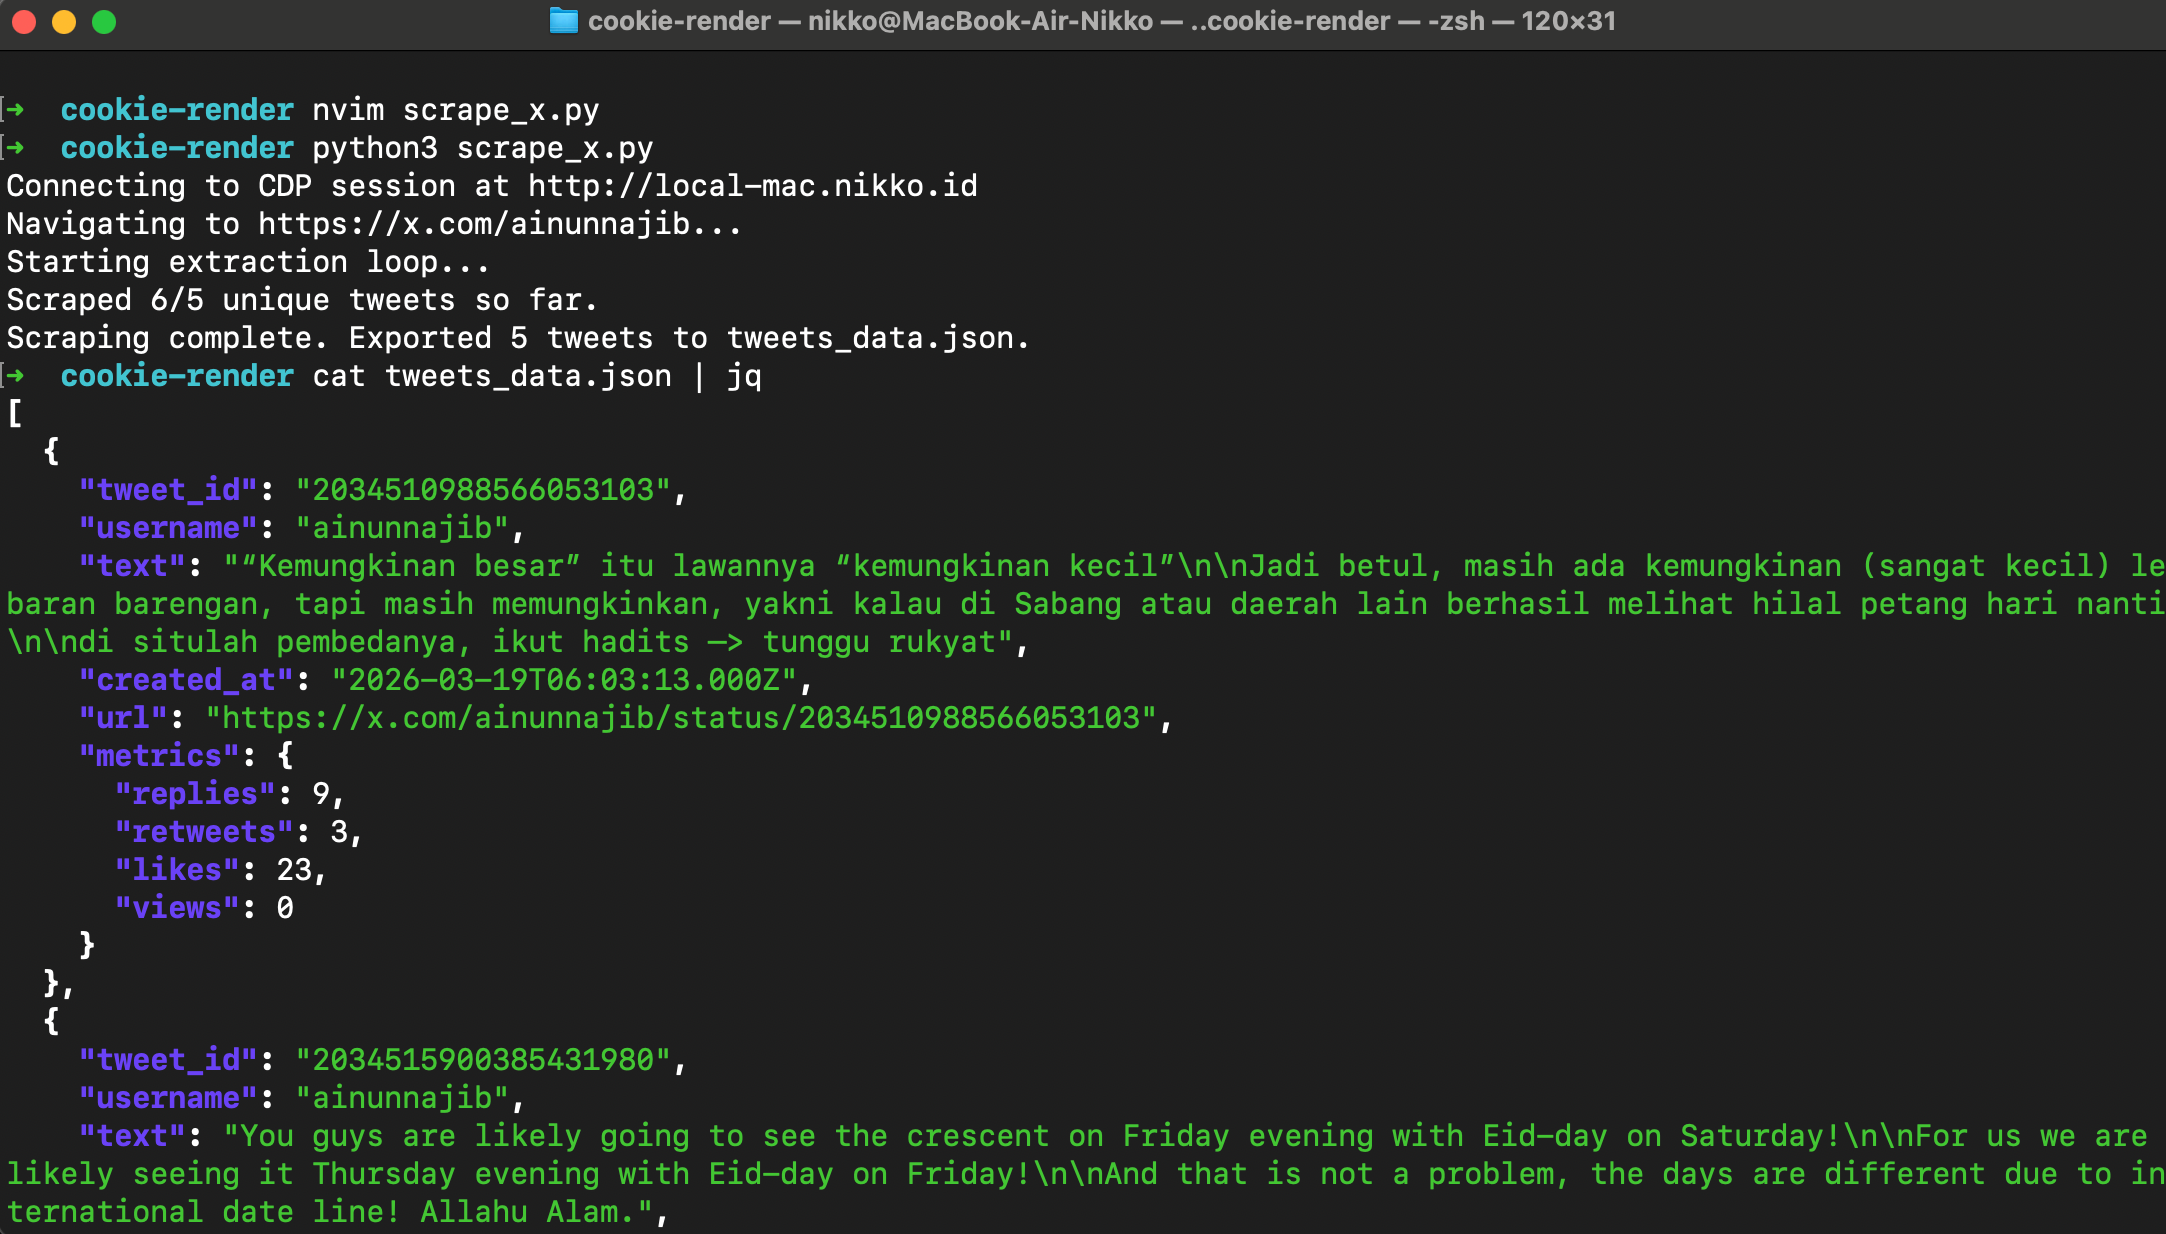Click the "created_at" timestamp value
Screen dimensions: 2166x1234
(x=564, y=679)
